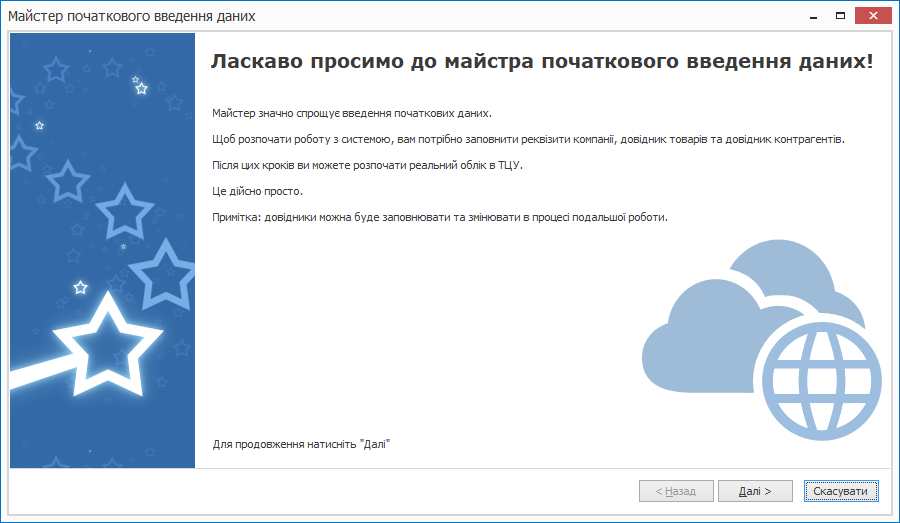Click the title bar text "Майстер початкового введення даних"
The width and height of the screenshot is (900, 523).
coord(132,16)
